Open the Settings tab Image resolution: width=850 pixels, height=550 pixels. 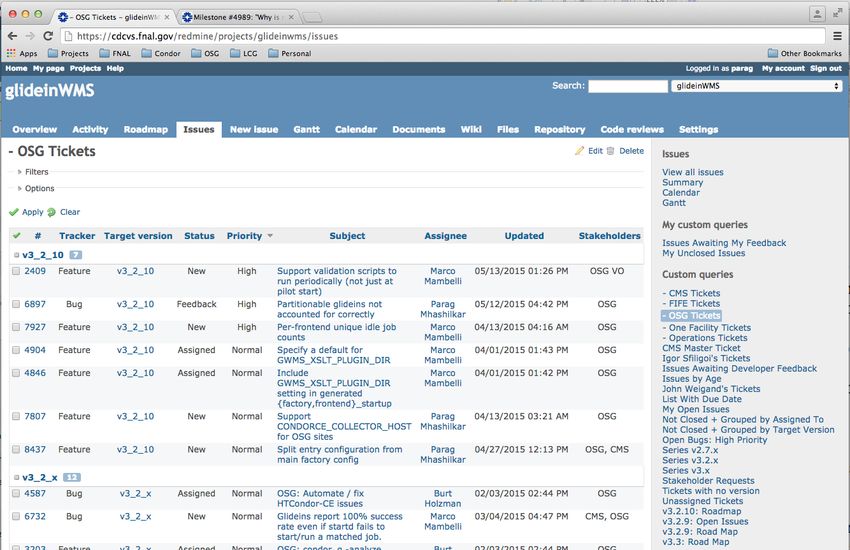pos(698,130)
